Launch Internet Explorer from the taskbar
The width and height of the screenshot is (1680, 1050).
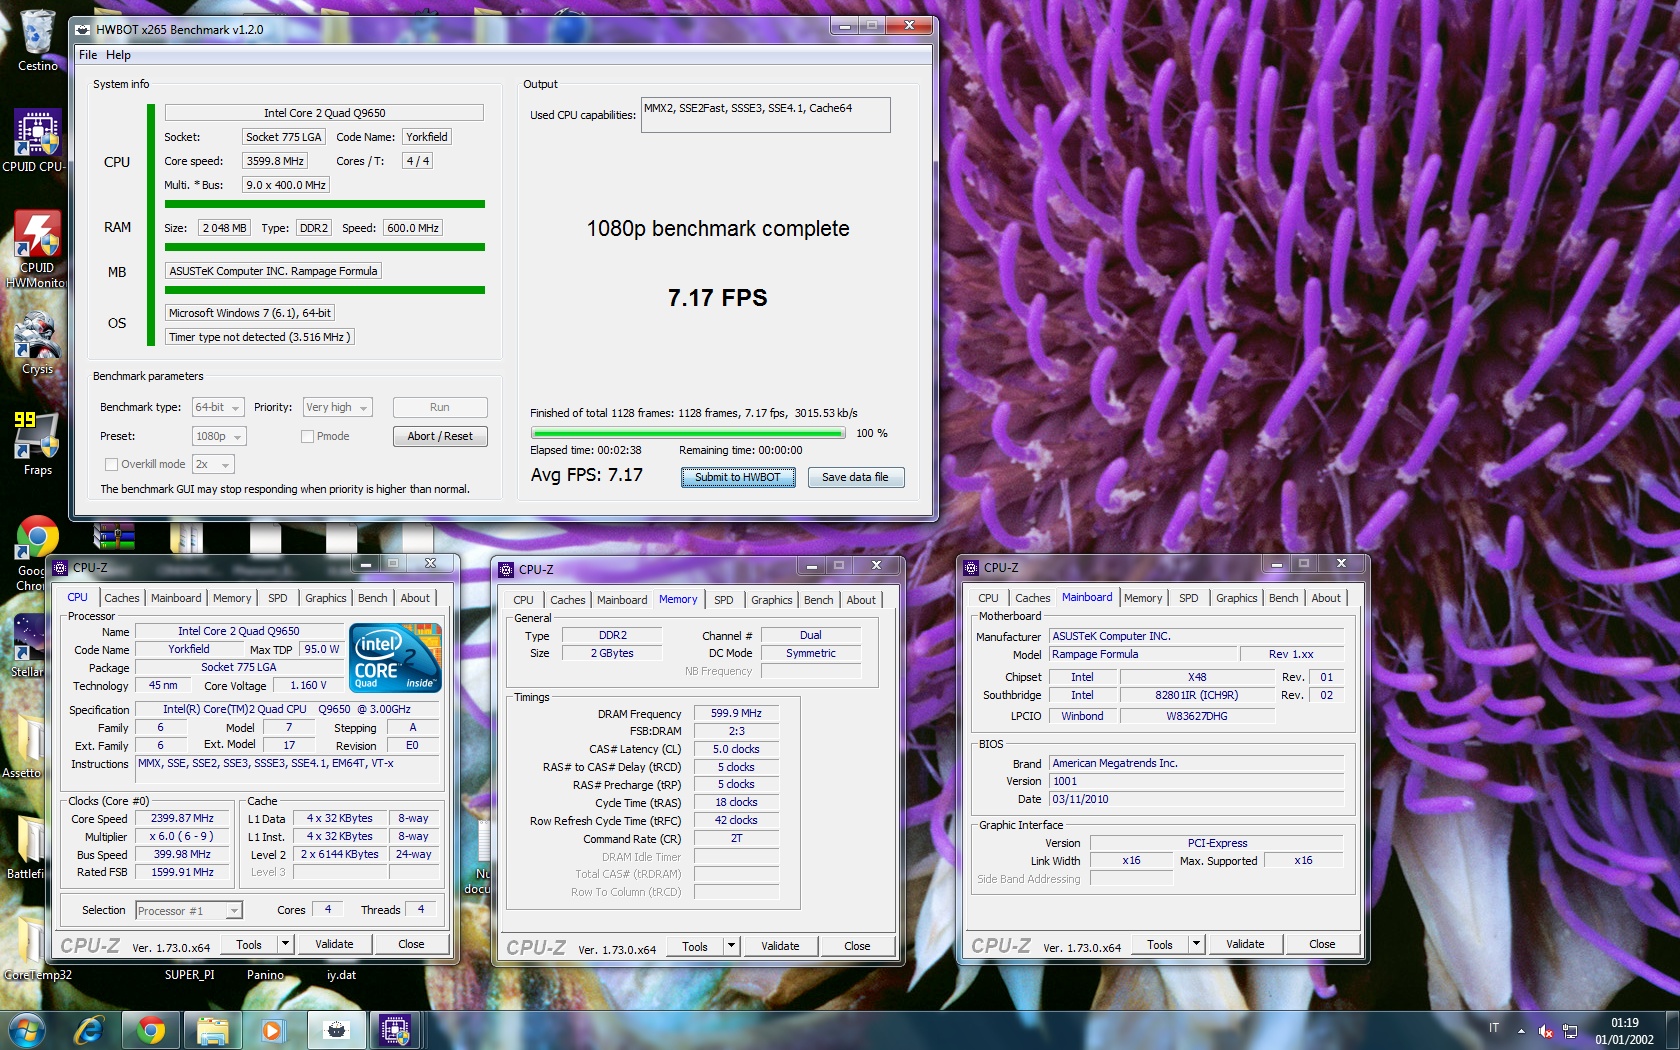point(89,1030)
